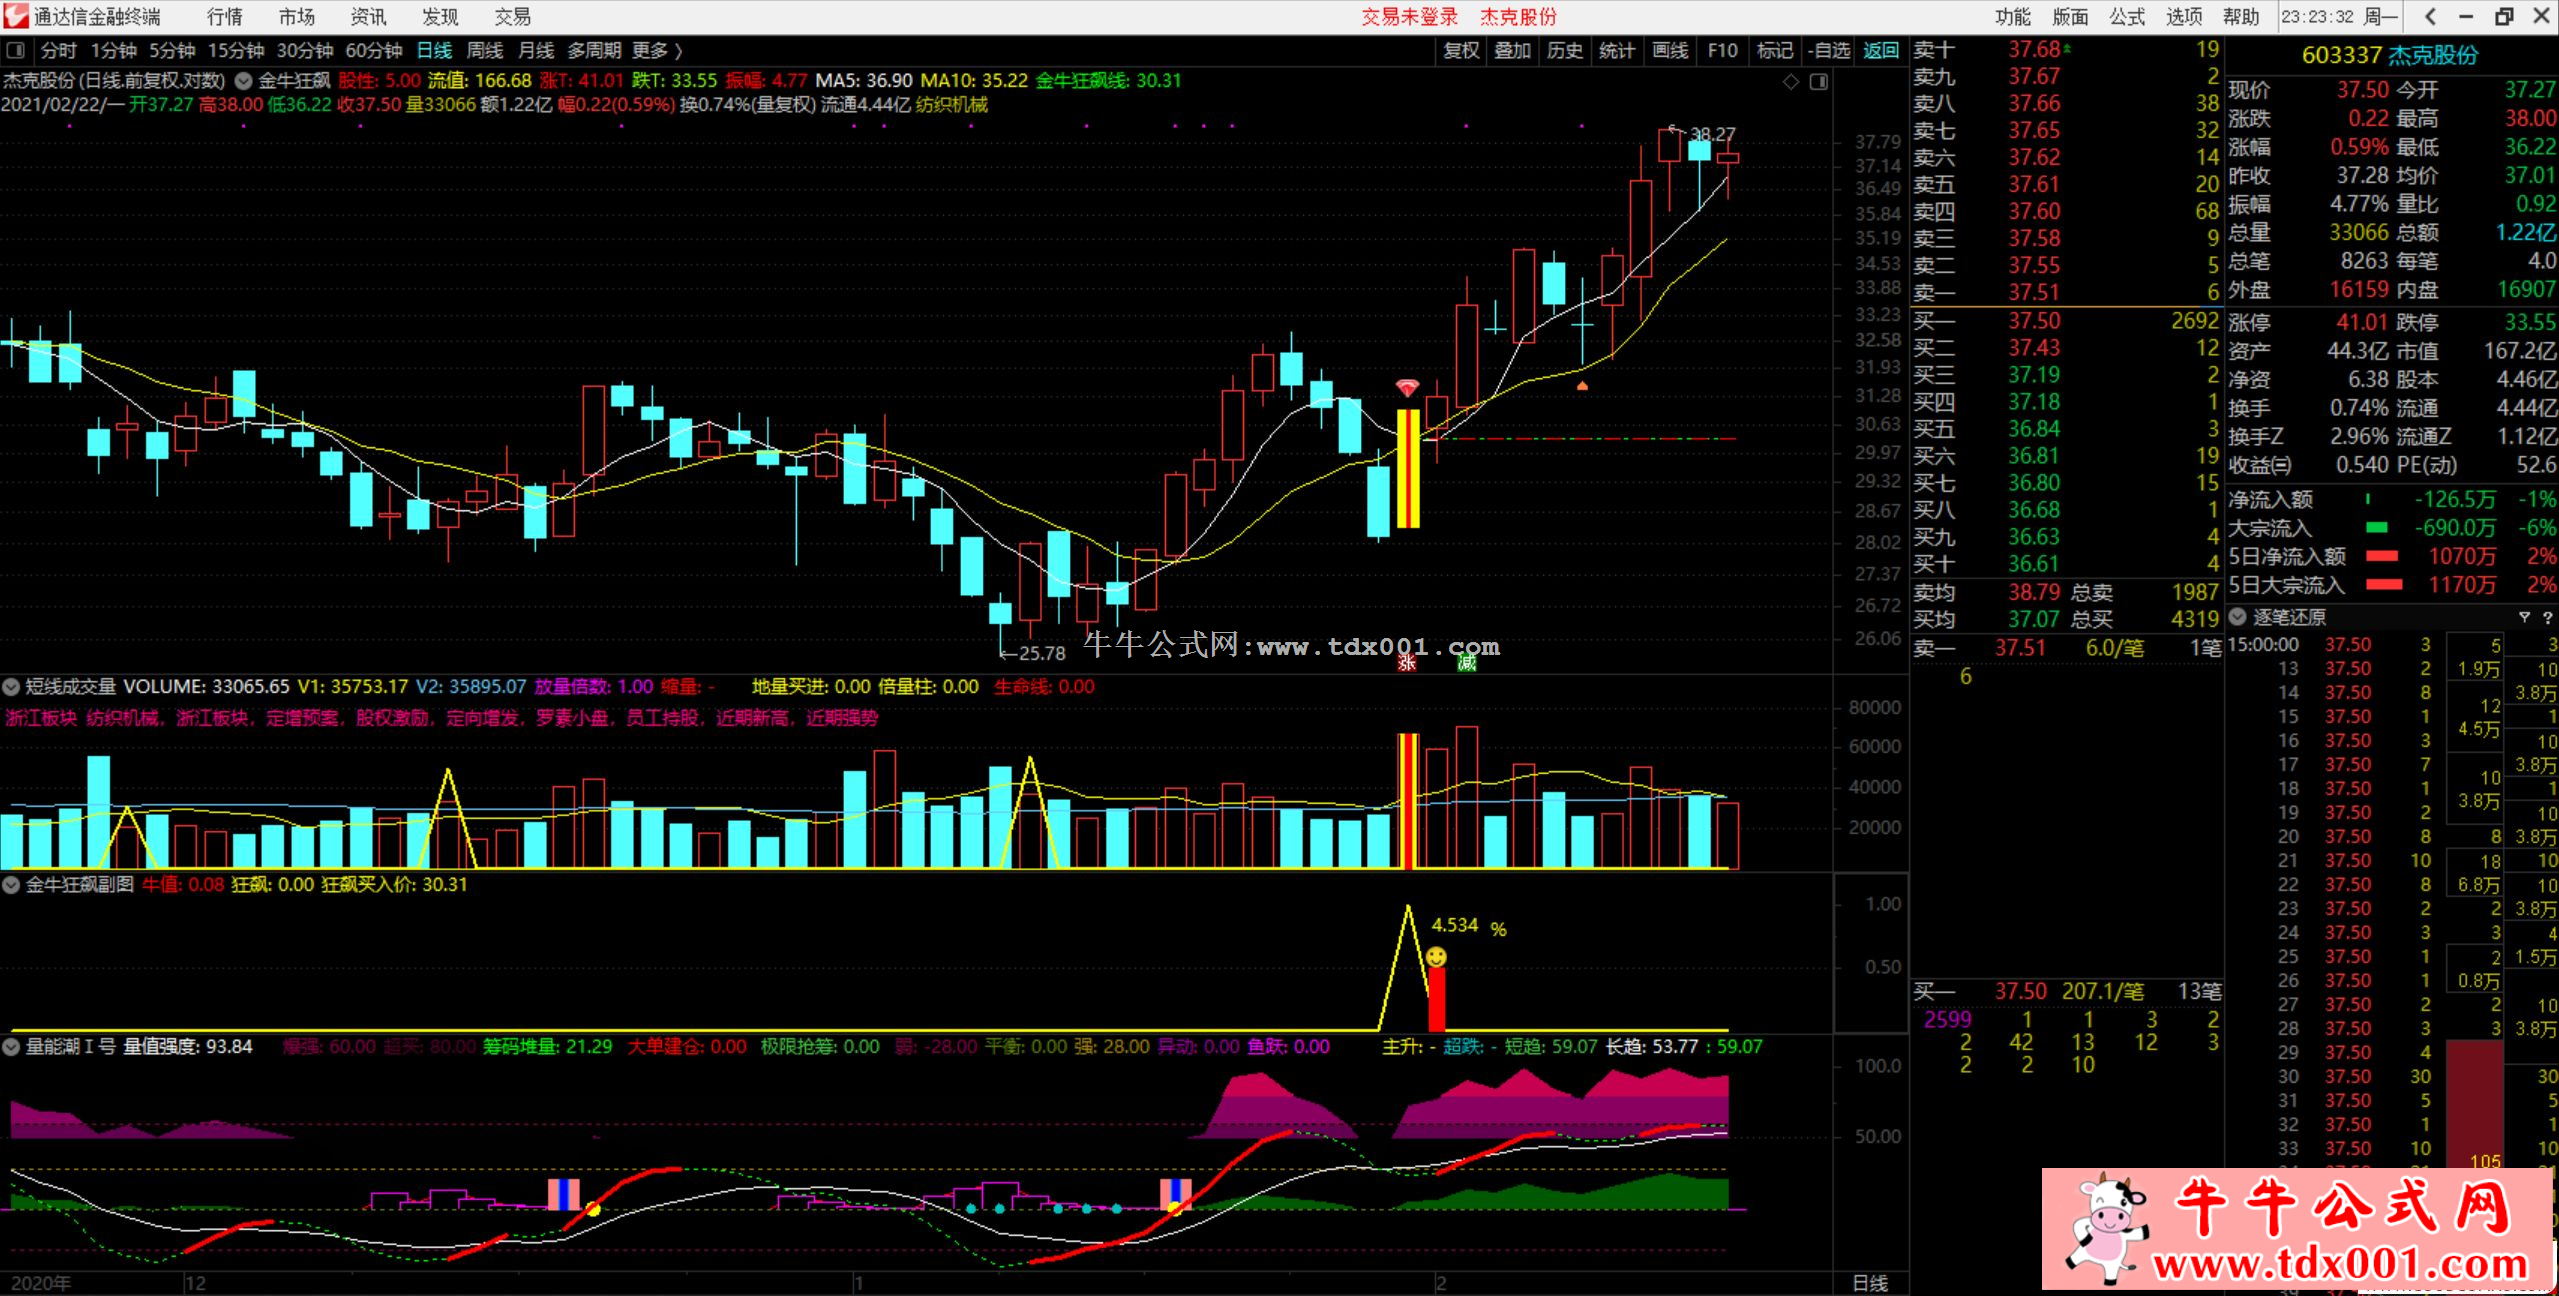Image resolution: width=2559 pixels, height=1296 pixels.
Task: Switch to the 月线 monthly tab
Action: pyautogui.click(x=536, y=50)
